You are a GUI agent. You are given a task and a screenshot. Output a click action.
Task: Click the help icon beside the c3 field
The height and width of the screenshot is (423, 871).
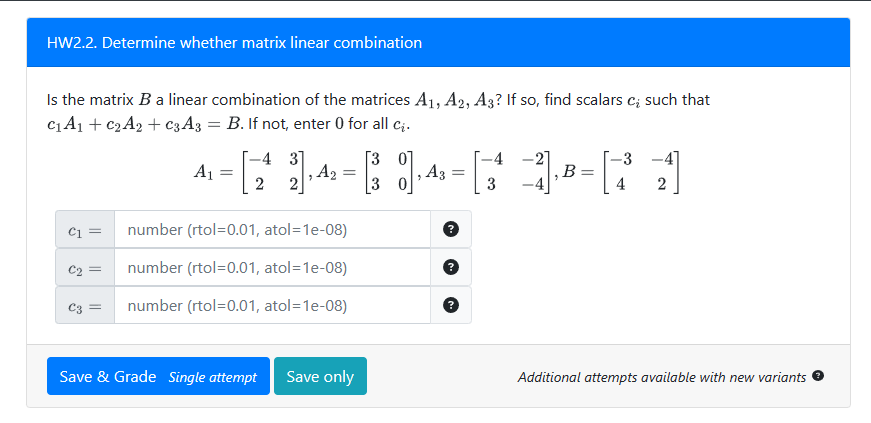[450, 306]
